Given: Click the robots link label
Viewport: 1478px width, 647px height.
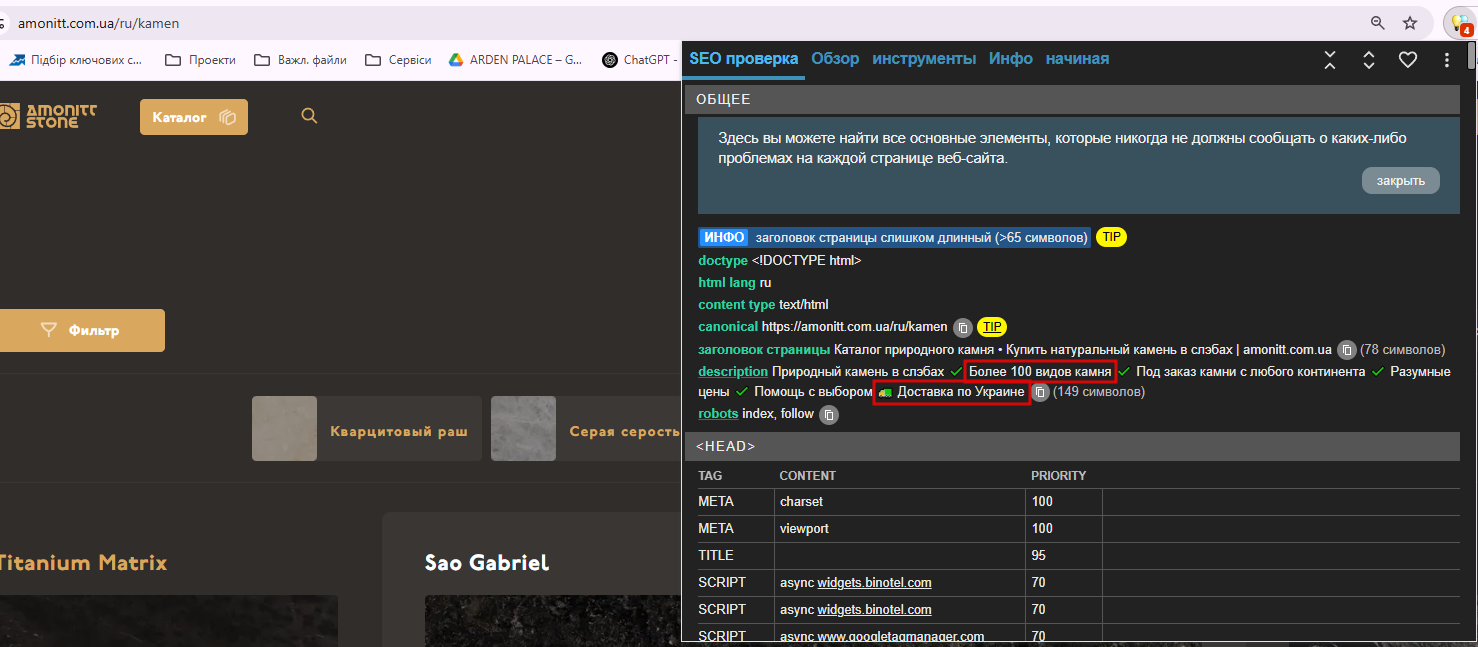Looking at the screenshot, I should tap(718, 414).
